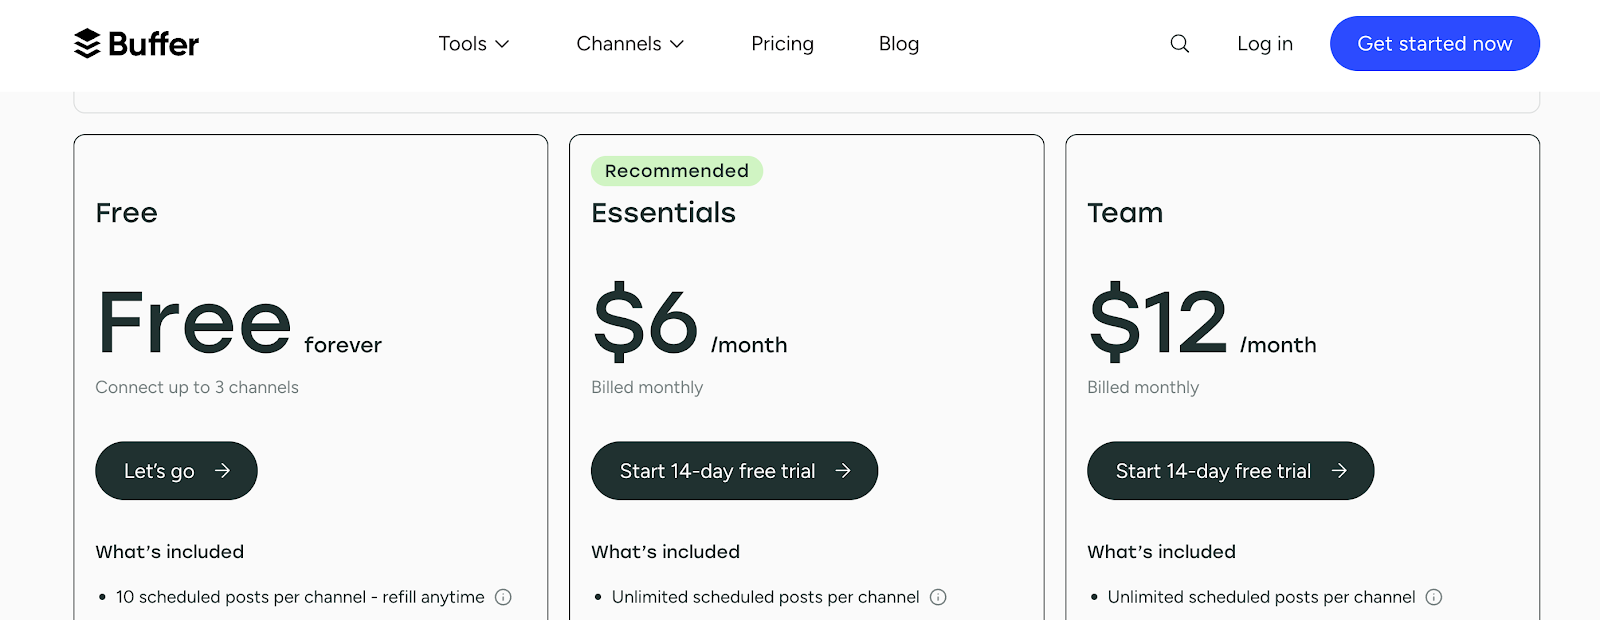Click 'Connect up to 3 channels' text
The image size is (1600, 620).
pyautogui.click(x=197, y=388)
